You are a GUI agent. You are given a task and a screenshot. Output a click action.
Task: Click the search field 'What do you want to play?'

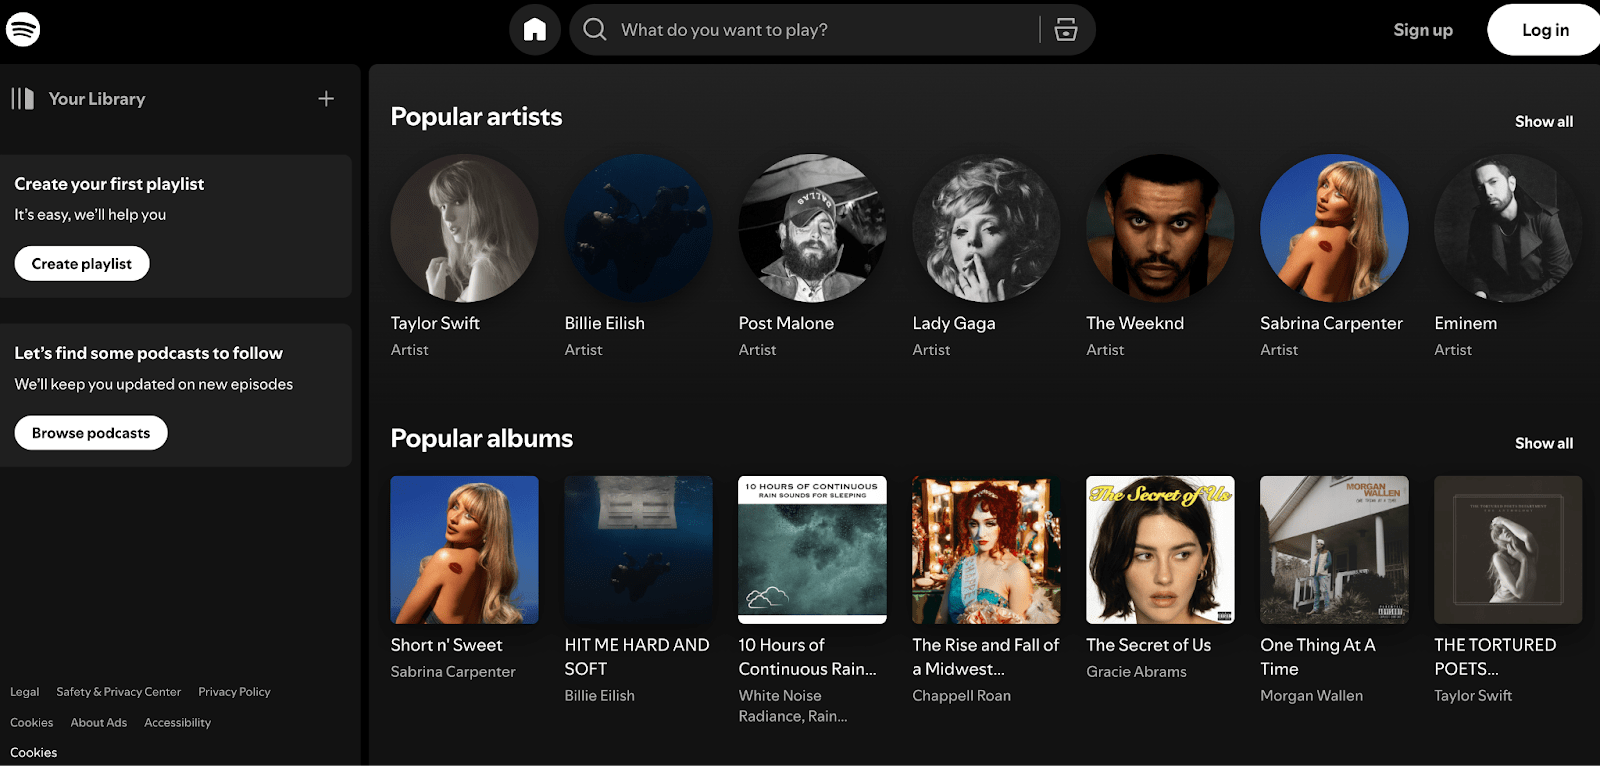click(832, 30)
